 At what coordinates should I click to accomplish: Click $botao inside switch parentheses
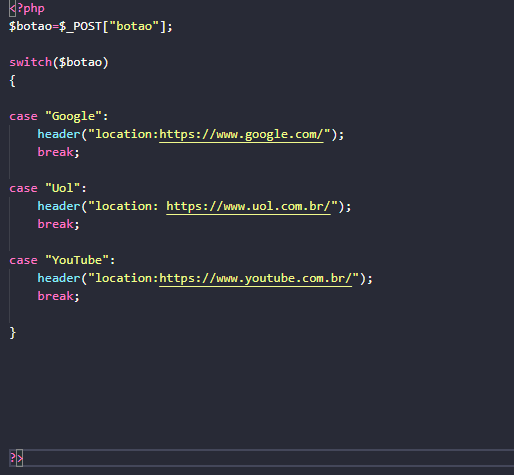click(80, 62)
